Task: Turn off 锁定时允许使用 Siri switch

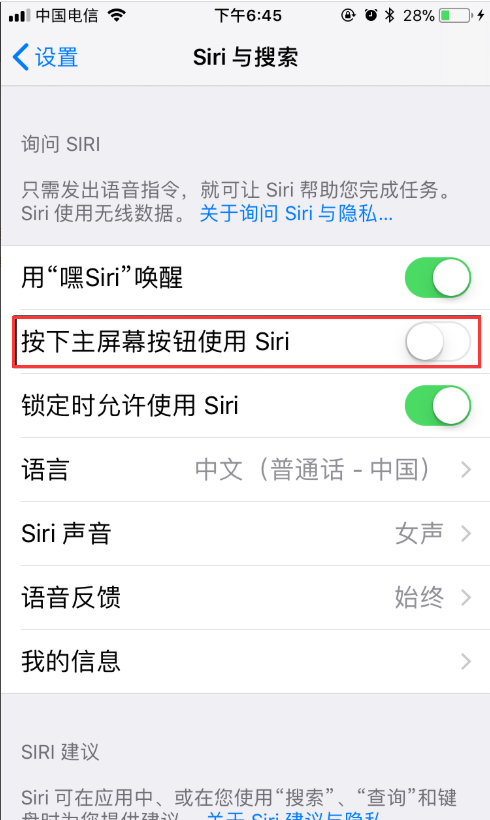Action: 438,405
